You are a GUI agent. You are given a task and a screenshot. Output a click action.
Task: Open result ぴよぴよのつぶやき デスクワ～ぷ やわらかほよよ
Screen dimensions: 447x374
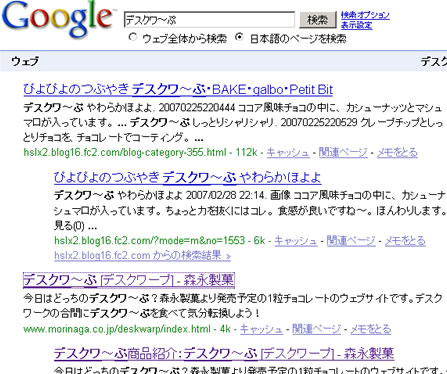coord(188,177)
